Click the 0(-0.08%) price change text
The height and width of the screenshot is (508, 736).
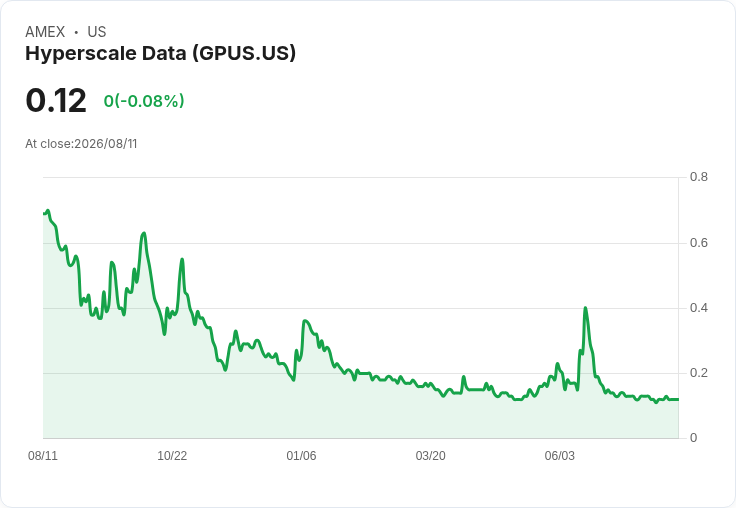144,101
